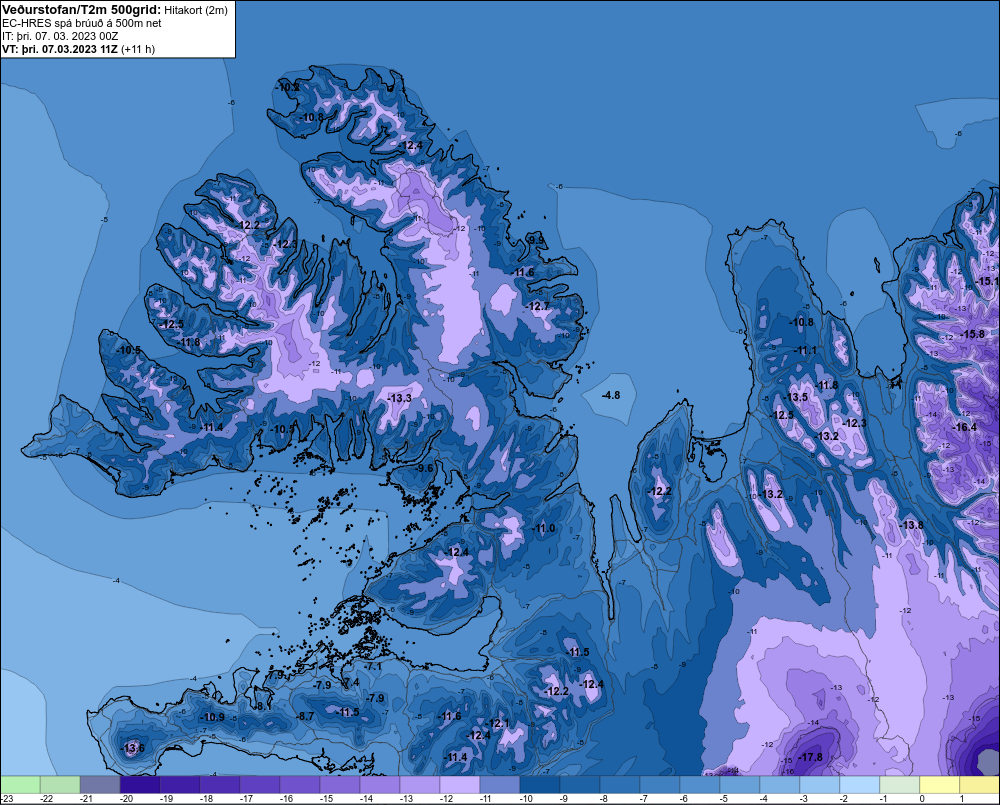Select the legend color cell labeled -4
This screenshot has height=805, width=1000.
click(x=779, y=785)
